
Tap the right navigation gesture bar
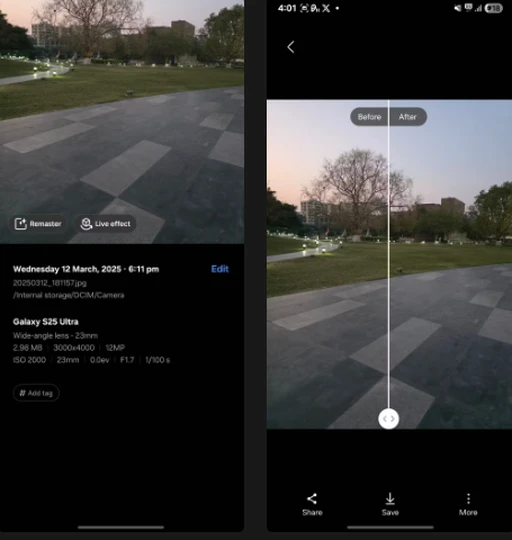click(x=390, y=527)
